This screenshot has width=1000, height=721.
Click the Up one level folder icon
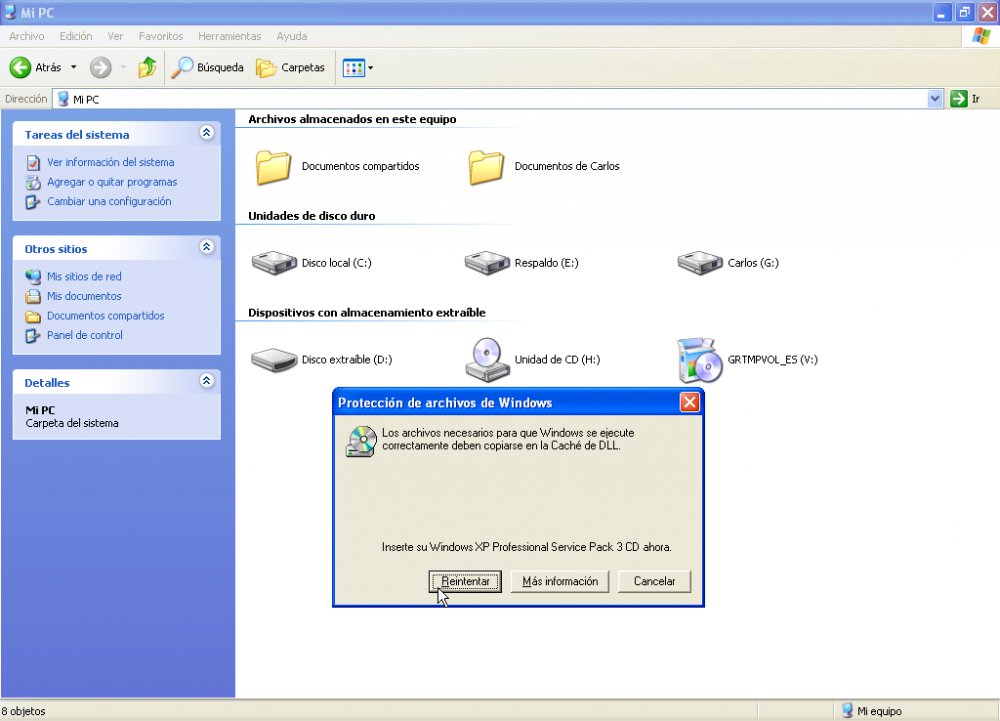[147, 68]
